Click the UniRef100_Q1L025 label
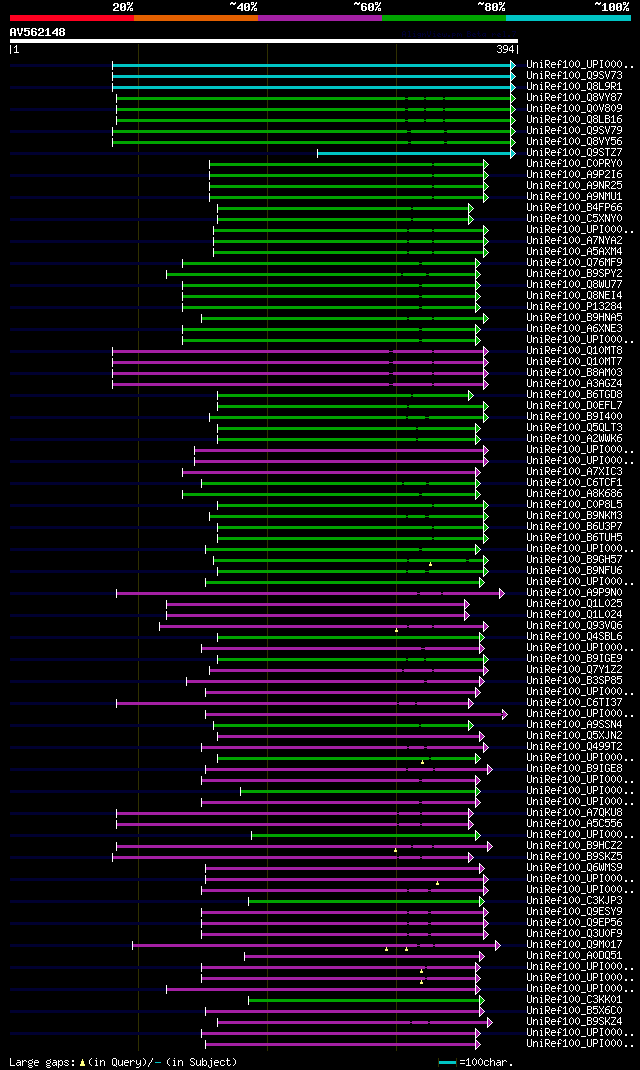Image resolution: width=640 pixels, height=1070 pixels. tap(574, 603)
